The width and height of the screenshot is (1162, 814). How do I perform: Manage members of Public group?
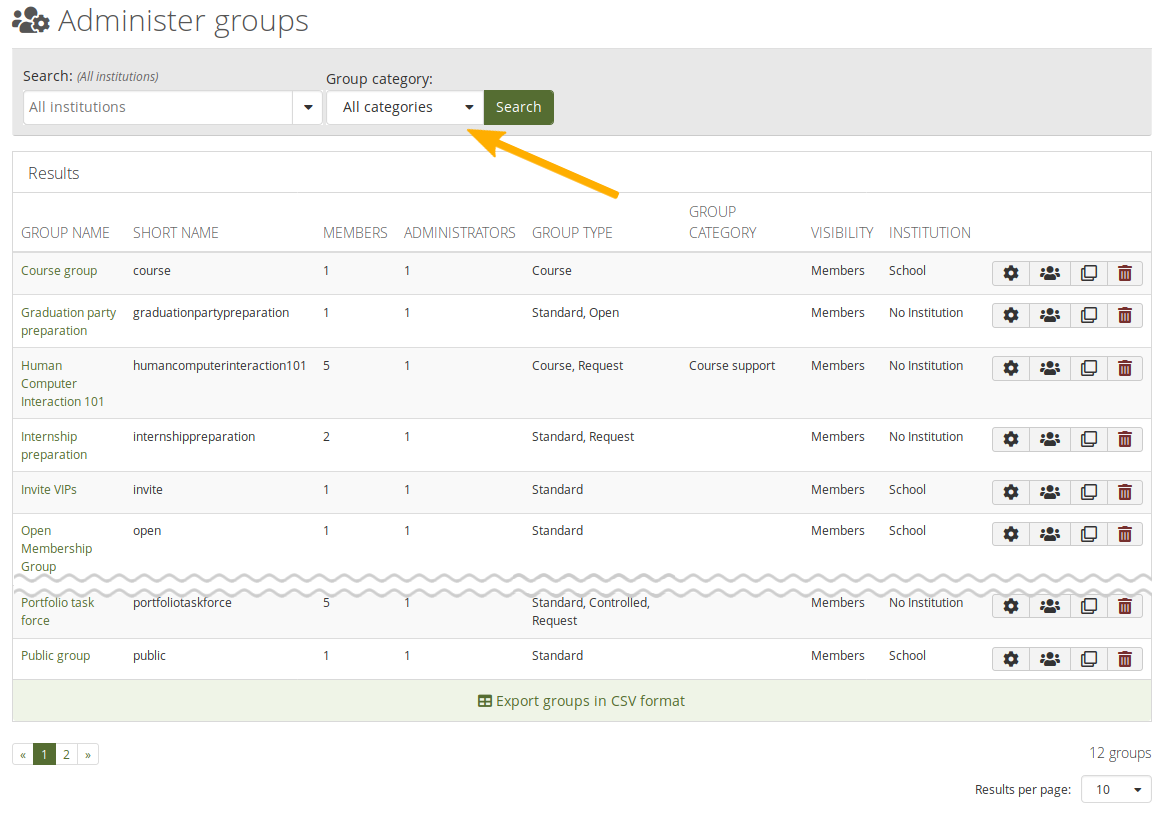pyautogui.click(x=1049, y=659)
